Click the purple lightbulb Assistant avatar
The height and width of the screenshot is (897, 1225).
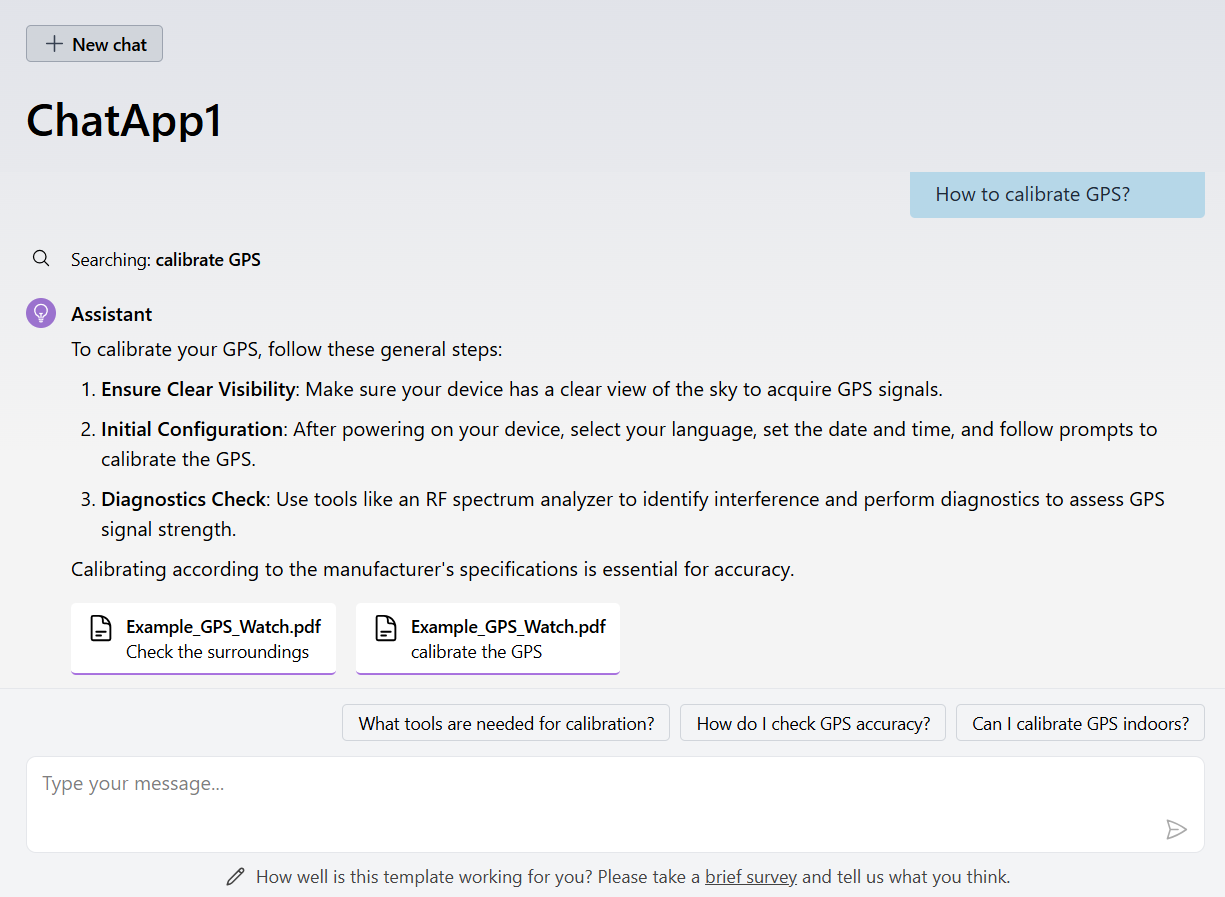[x=41, y=313]
